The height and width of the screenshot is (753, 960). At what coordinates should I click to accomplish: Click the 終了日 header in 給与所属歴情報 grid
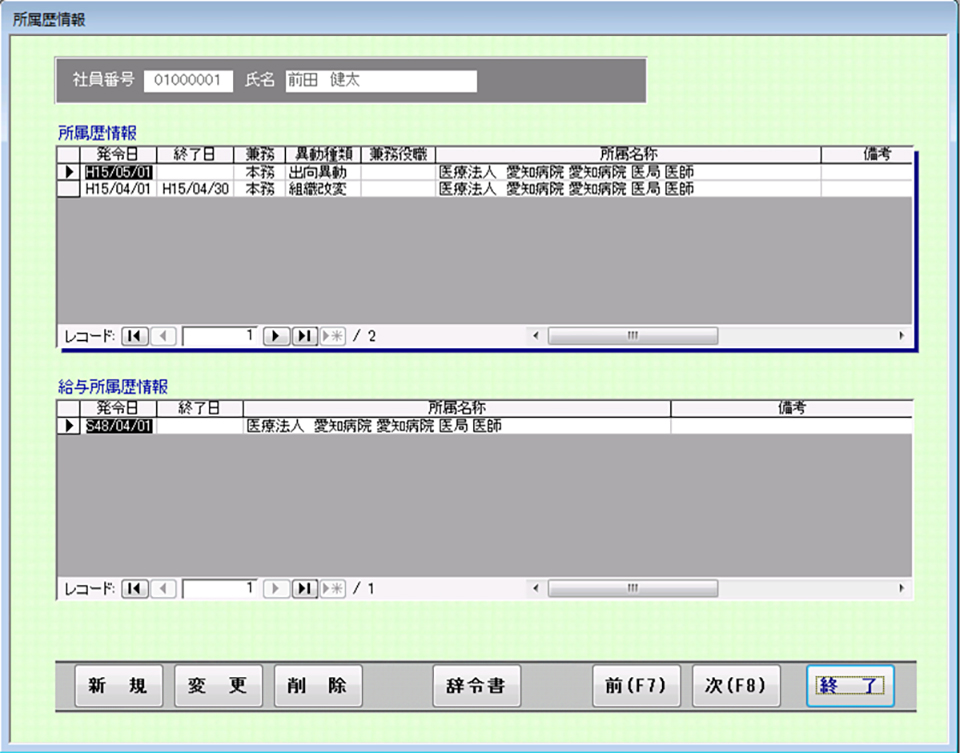(200, 408)
